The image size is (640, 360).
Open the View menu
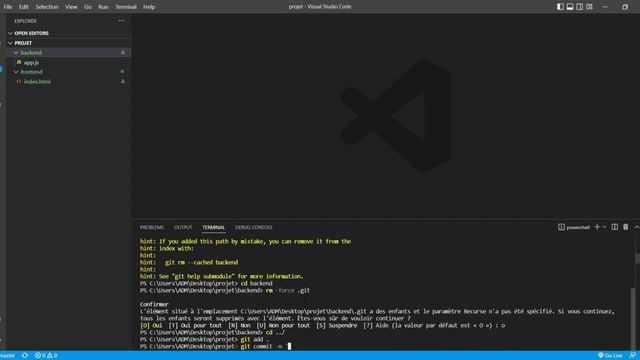[71, 7]
